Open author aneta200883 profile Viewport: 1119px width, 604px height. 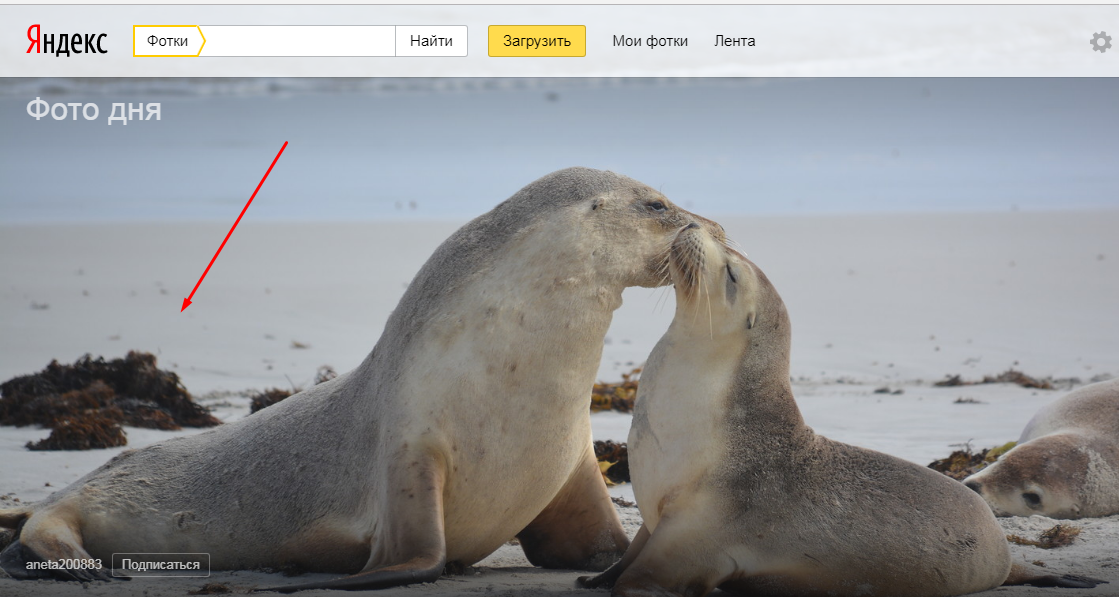64,564
